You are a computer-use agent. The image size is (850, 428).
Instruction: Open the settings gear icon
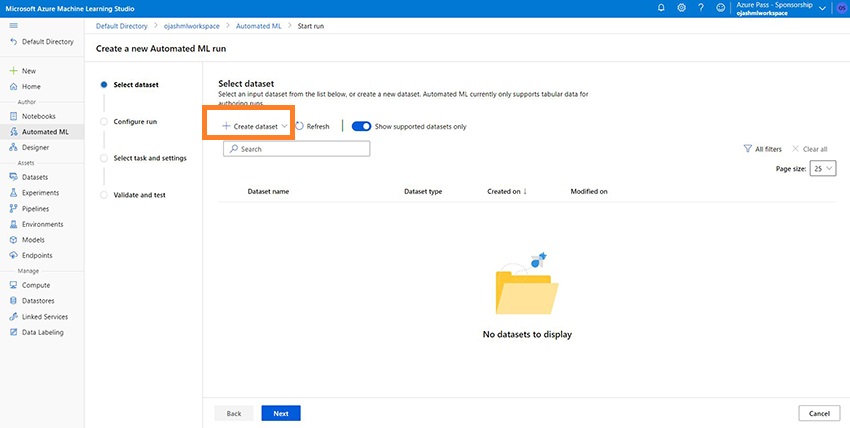coord(681,7)
